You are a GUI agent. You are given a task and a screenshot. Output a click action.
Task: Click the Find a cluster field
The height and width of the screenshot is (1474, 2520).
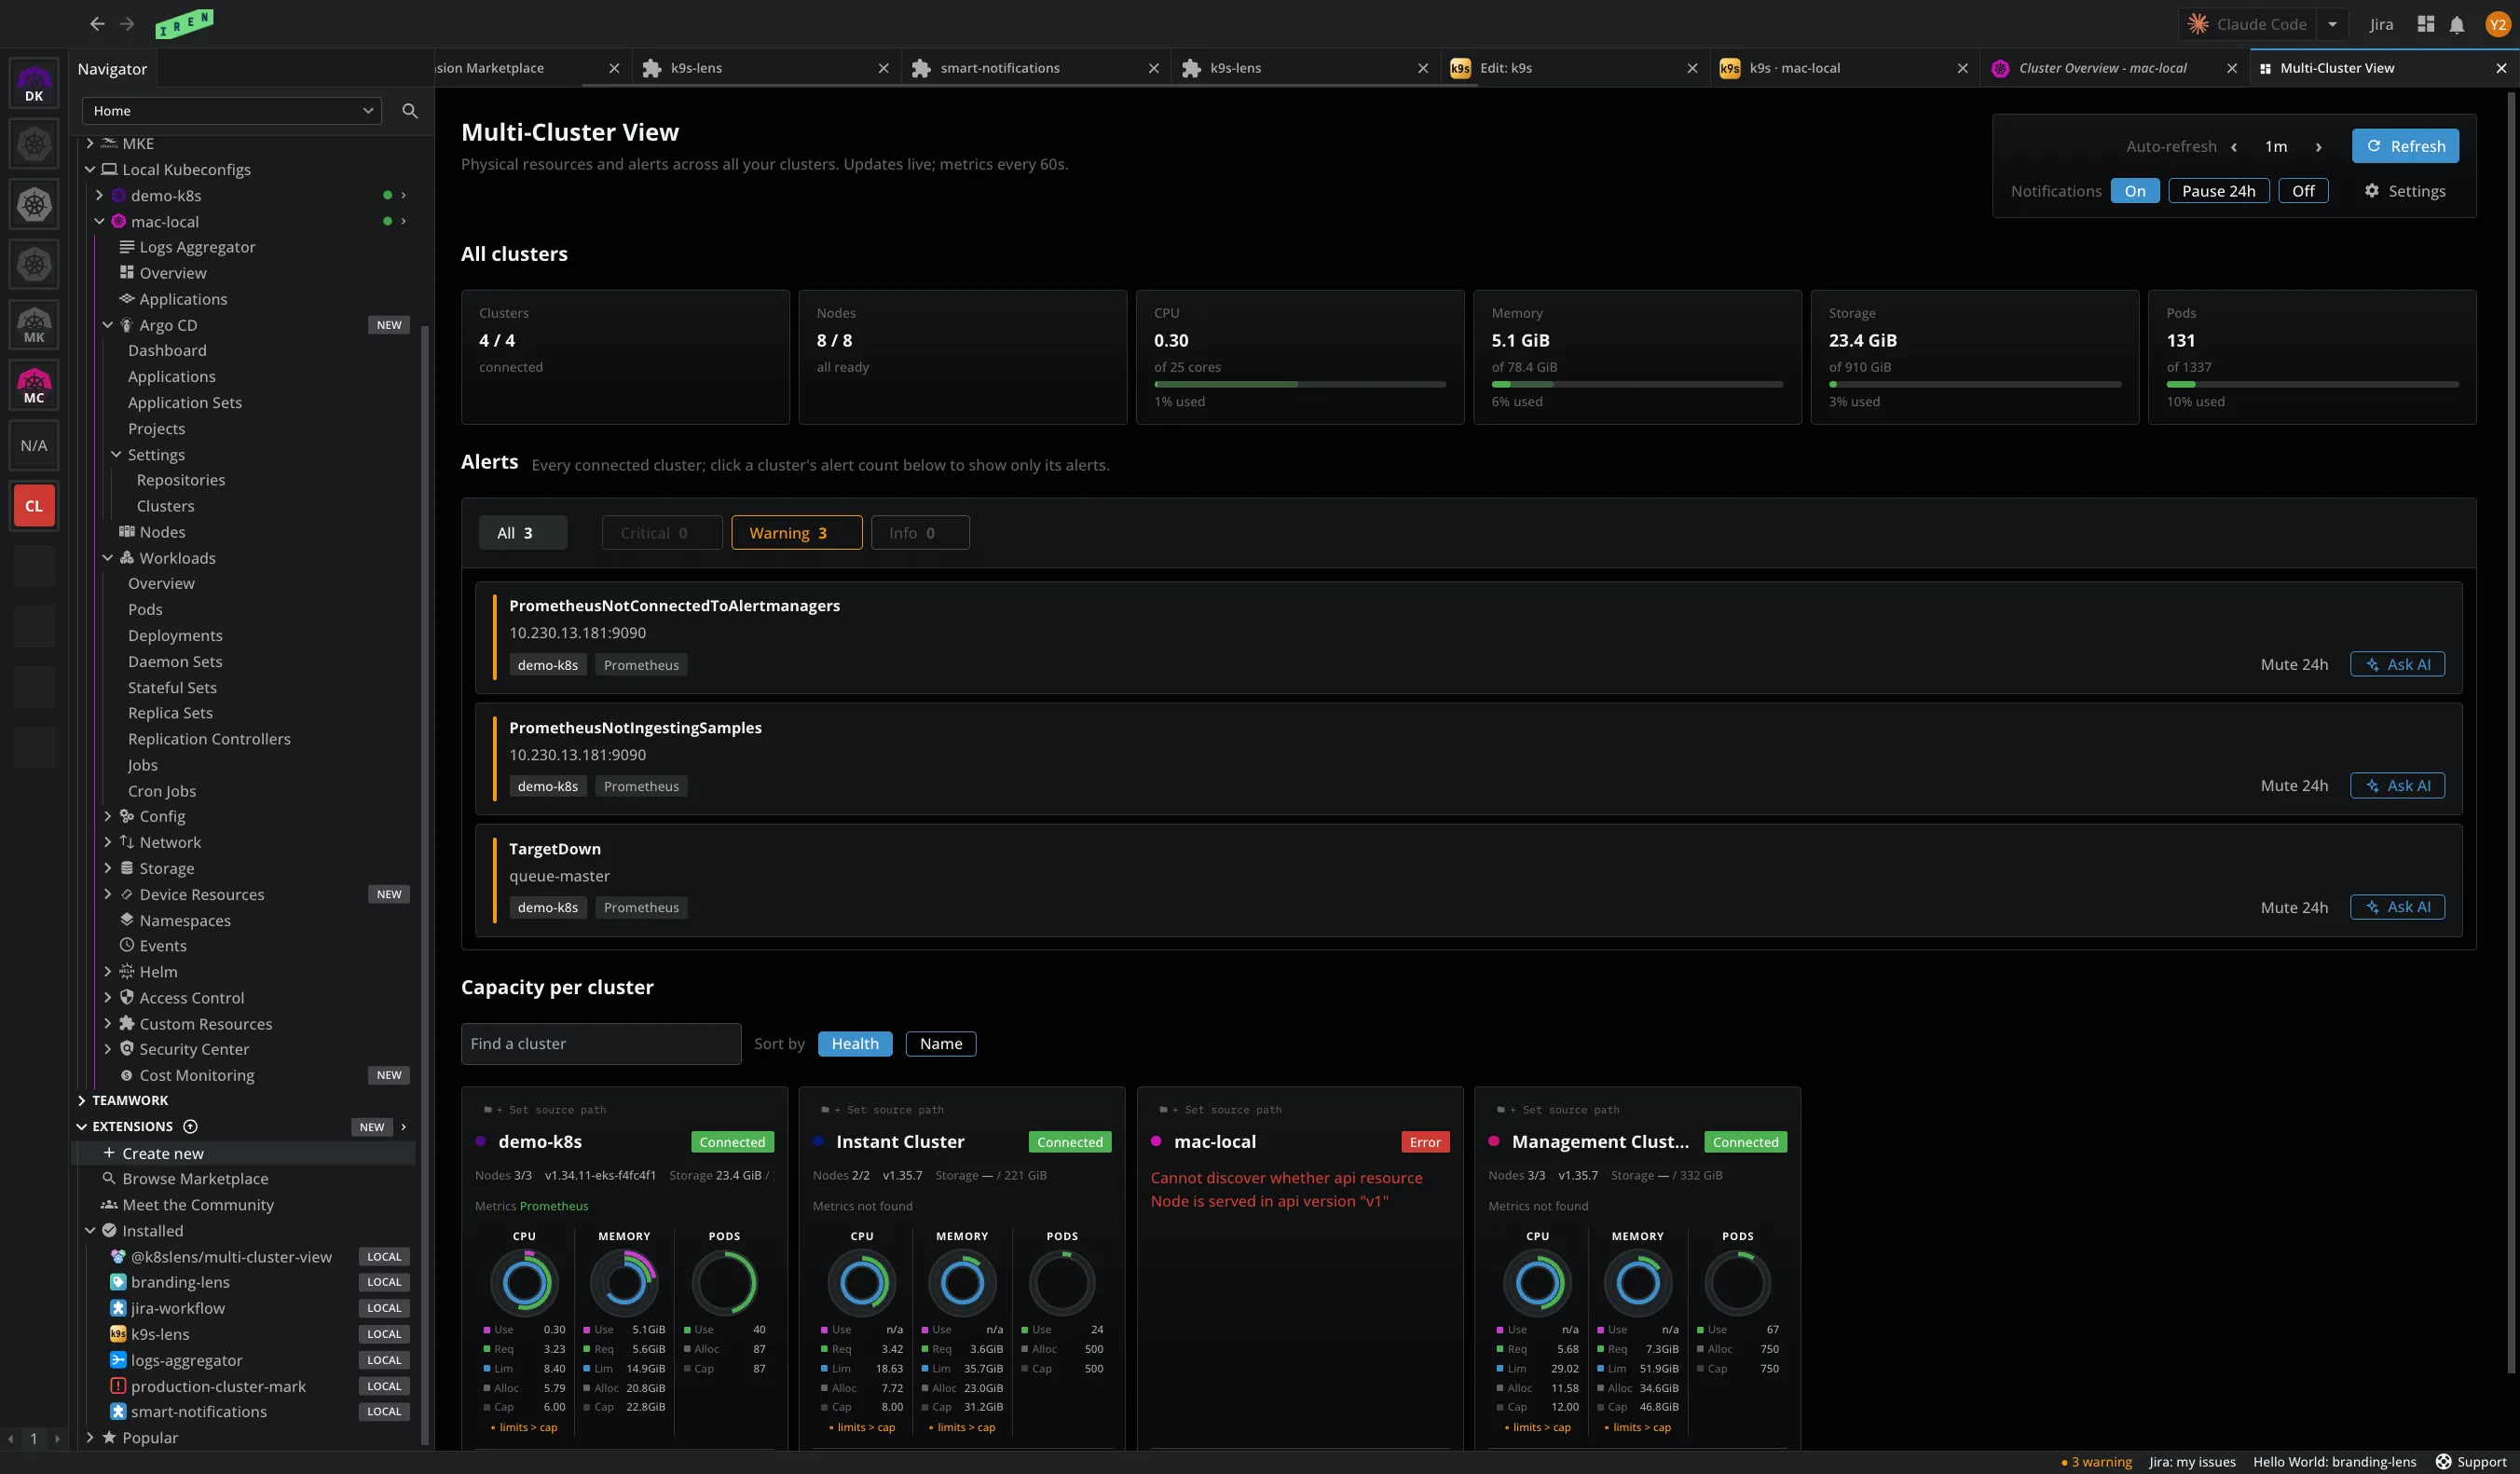tap(601, 1044)
